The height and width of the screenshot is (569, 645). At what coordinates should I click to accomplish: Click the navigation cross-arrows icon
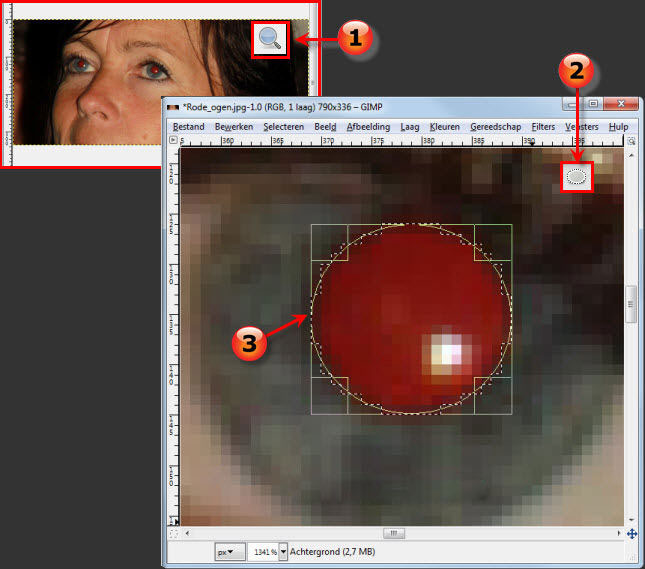point(632,534)
